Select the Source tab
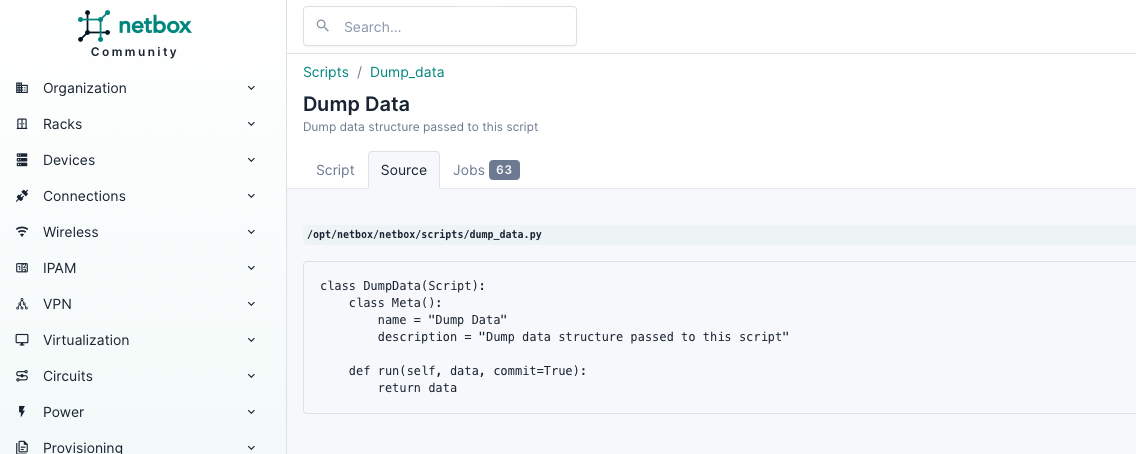The image size is (1136, 454). 404,170
